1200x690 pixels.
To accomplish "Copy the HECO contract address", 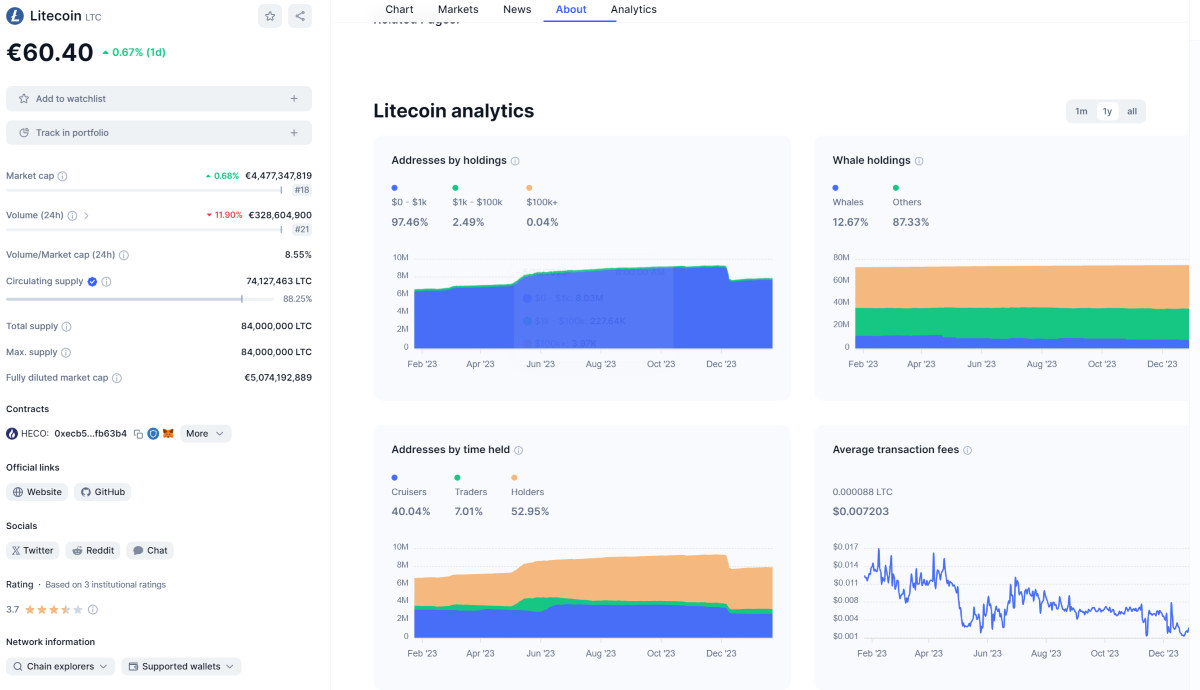I will (138, 434).
